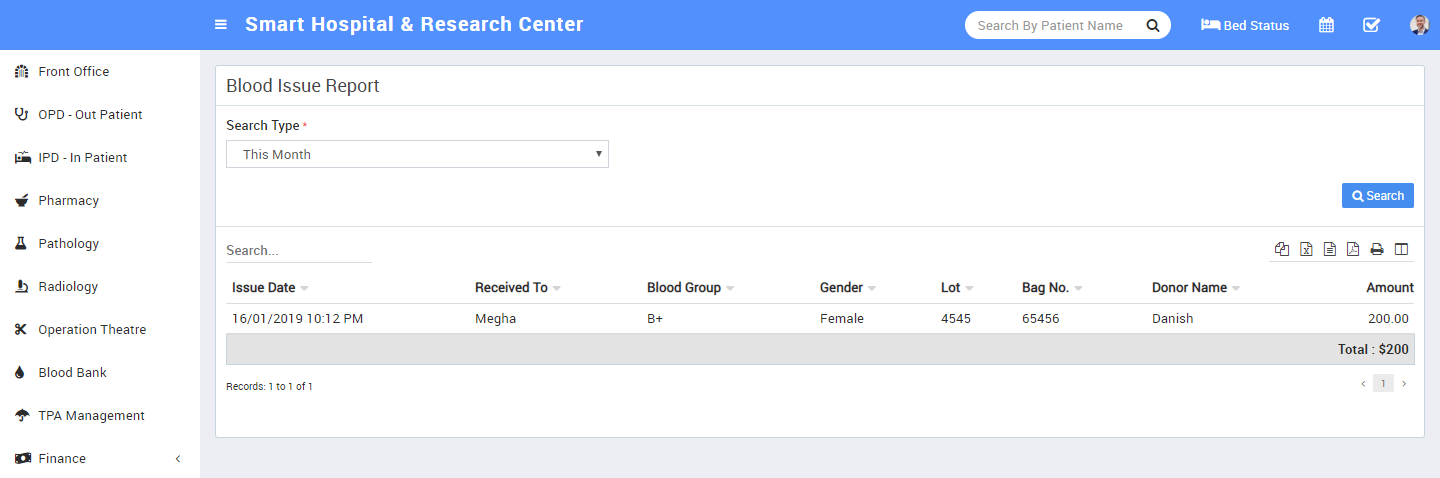Image resolution: width=1440 pixels, height=478 pixels.
Task: Export the report as CSV file icon
Action: pos(1330,249)
